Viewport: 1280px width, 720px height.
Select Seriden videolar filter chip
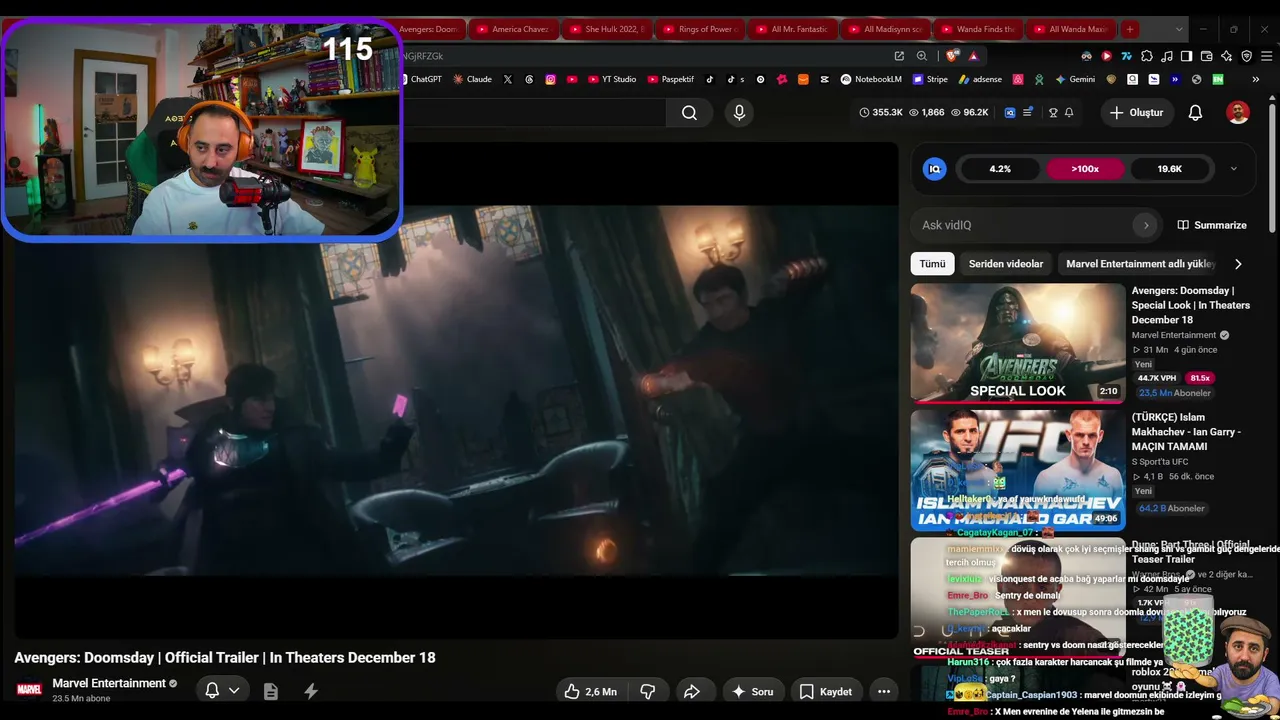[1006, 264]
